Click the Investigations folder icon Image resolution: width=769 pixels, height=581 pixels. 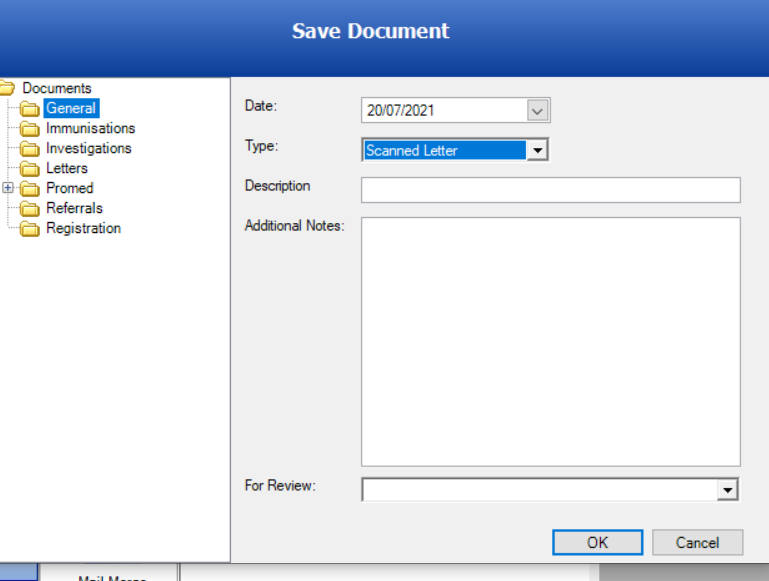pos(30,148)
